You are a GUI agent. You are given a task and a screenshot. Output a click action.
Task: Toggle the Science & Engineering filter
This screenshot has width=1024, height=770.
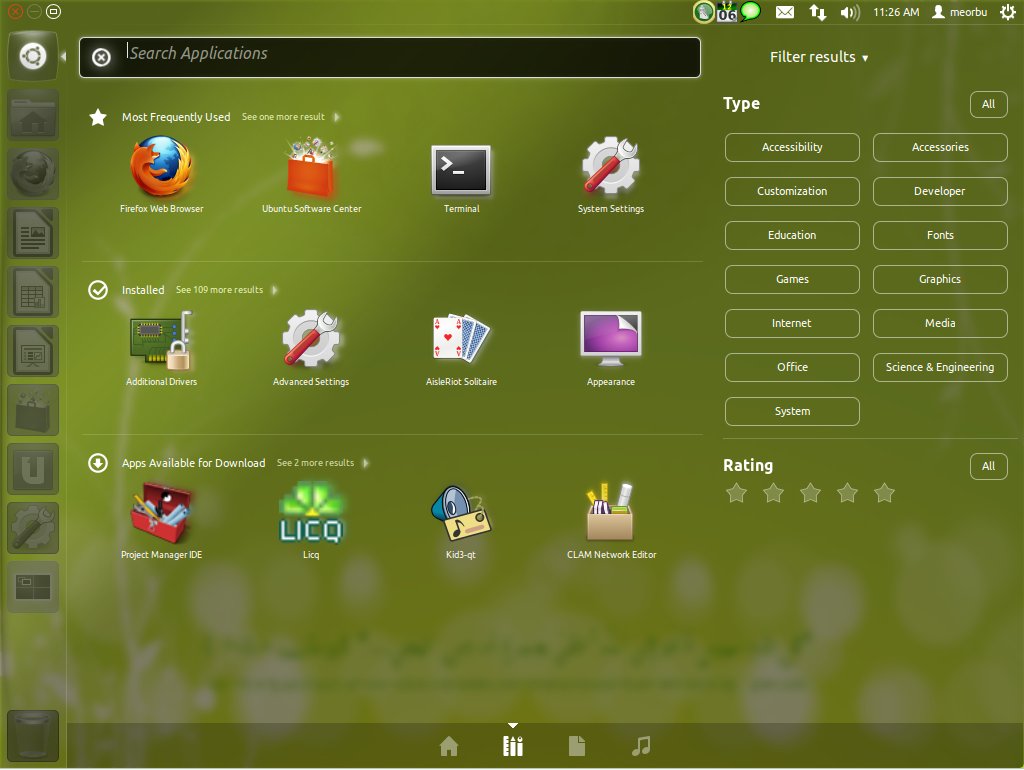point(940,367)
